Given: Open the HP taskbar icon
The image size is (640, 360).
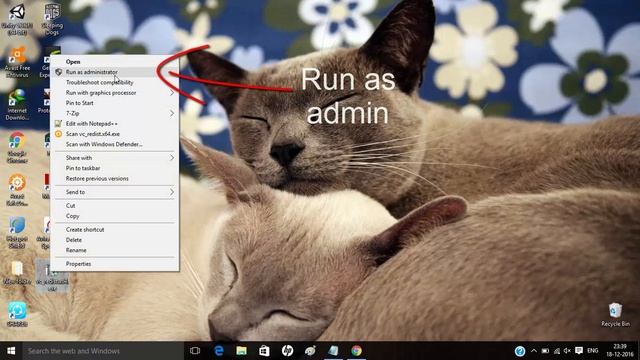Looking at the screenshot, I should point(287,351).
